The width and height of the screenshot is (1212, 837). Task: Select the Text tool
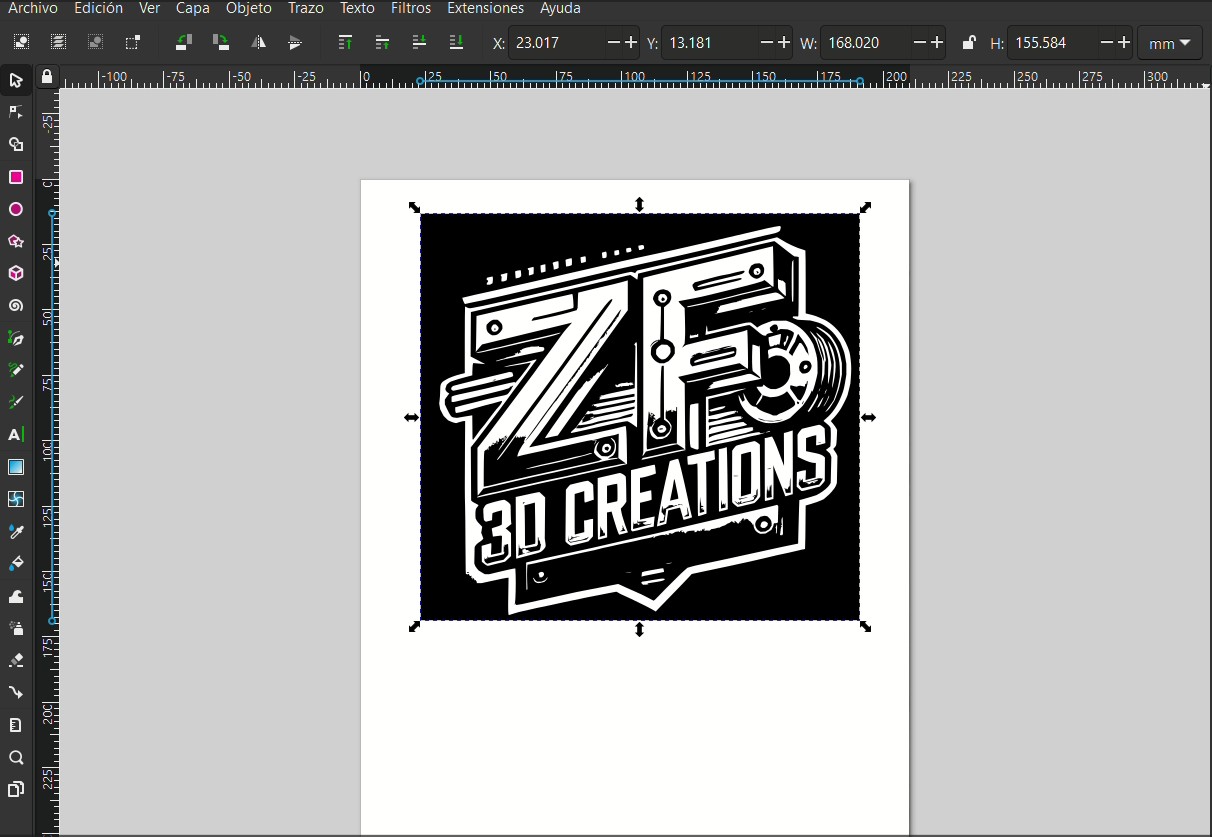click(x=16, y=434)
